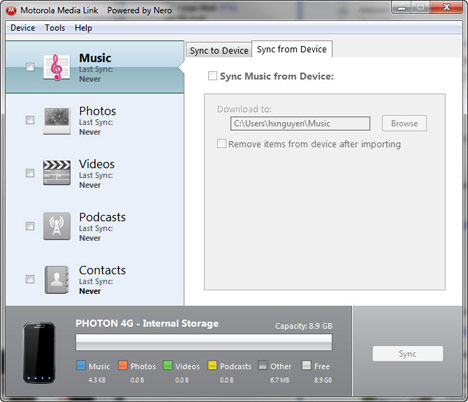Switch to Sync to Device tab
The height and width of the screenshot is (402, 468).
[219, 50]
